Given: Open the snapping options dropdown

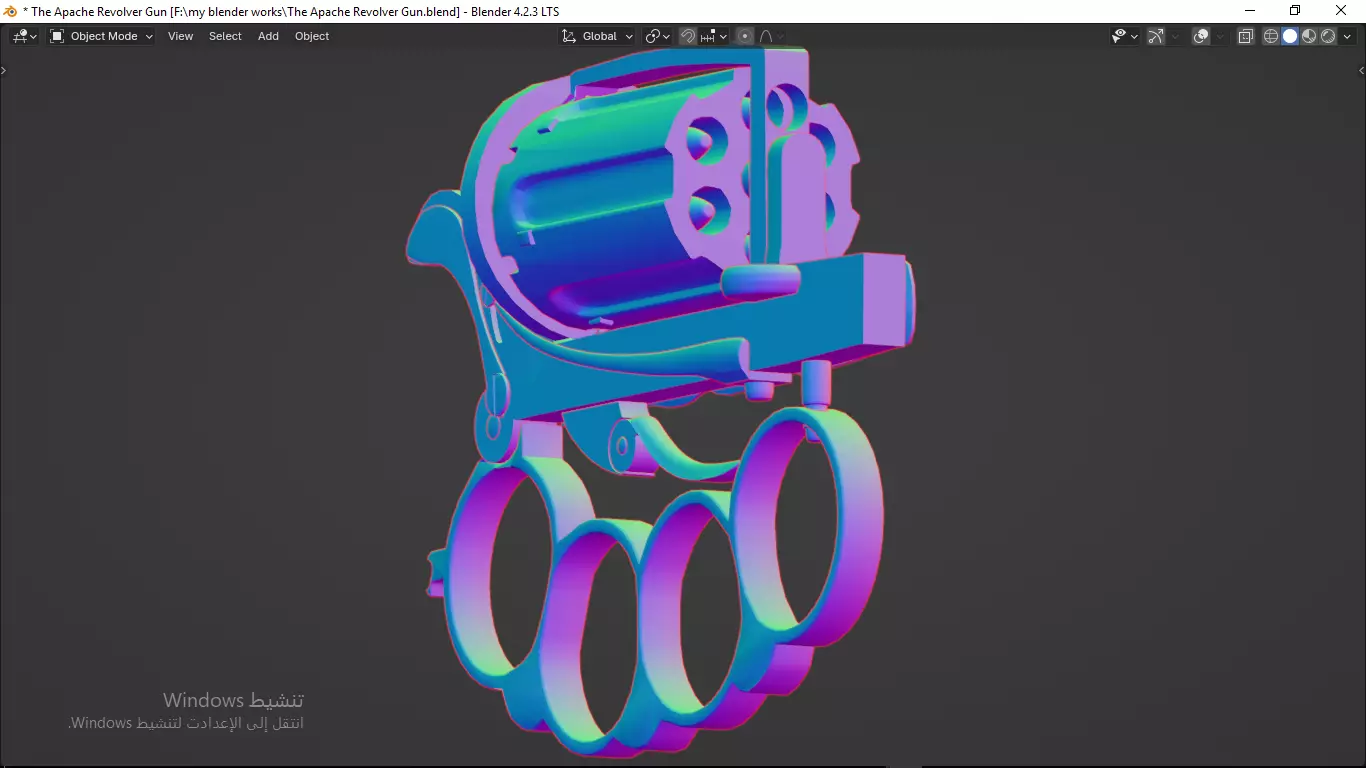Looking at the screenshot, I should click(x=714, y=36).
